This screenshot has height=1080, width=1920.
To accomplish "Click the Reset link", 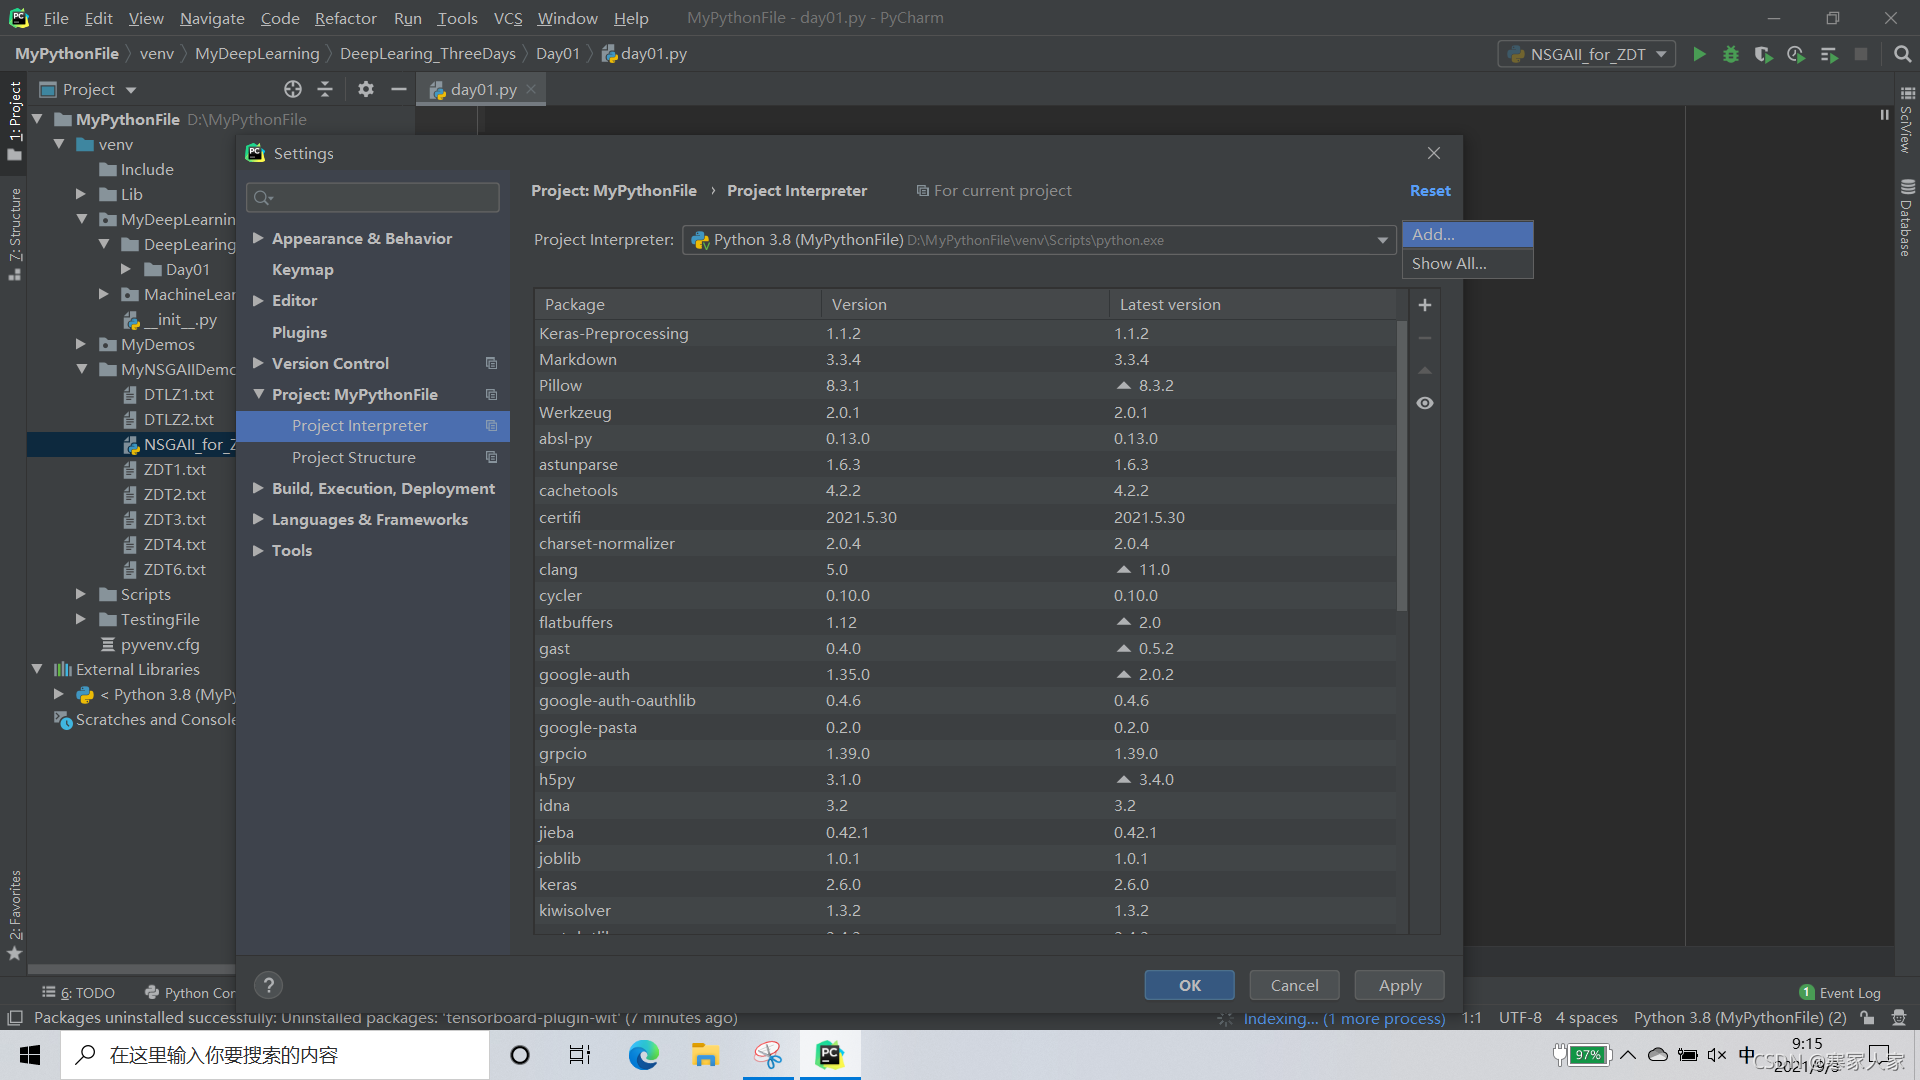I will click(x=1430, y=190).
